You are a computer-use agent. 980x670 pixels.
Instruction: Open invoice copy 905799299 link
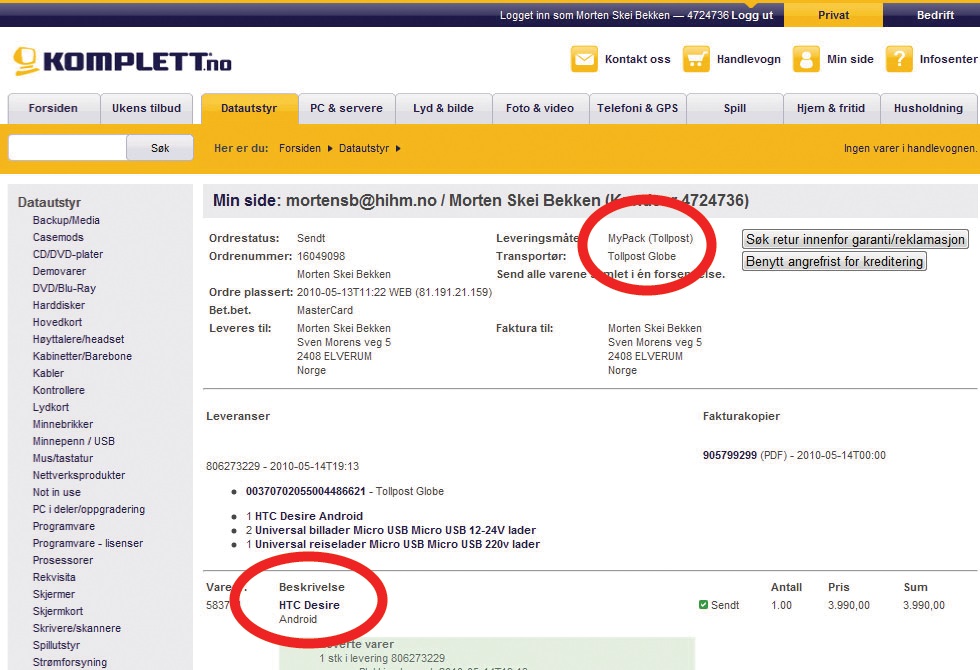coord(731,455)
